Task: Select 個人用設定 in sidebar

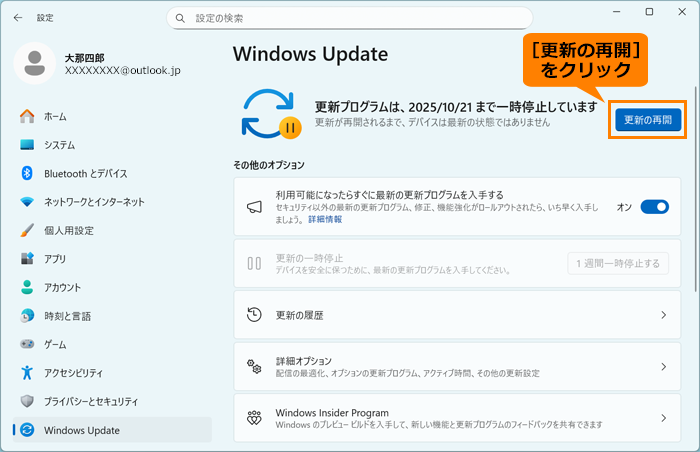Action: [112, 230]
